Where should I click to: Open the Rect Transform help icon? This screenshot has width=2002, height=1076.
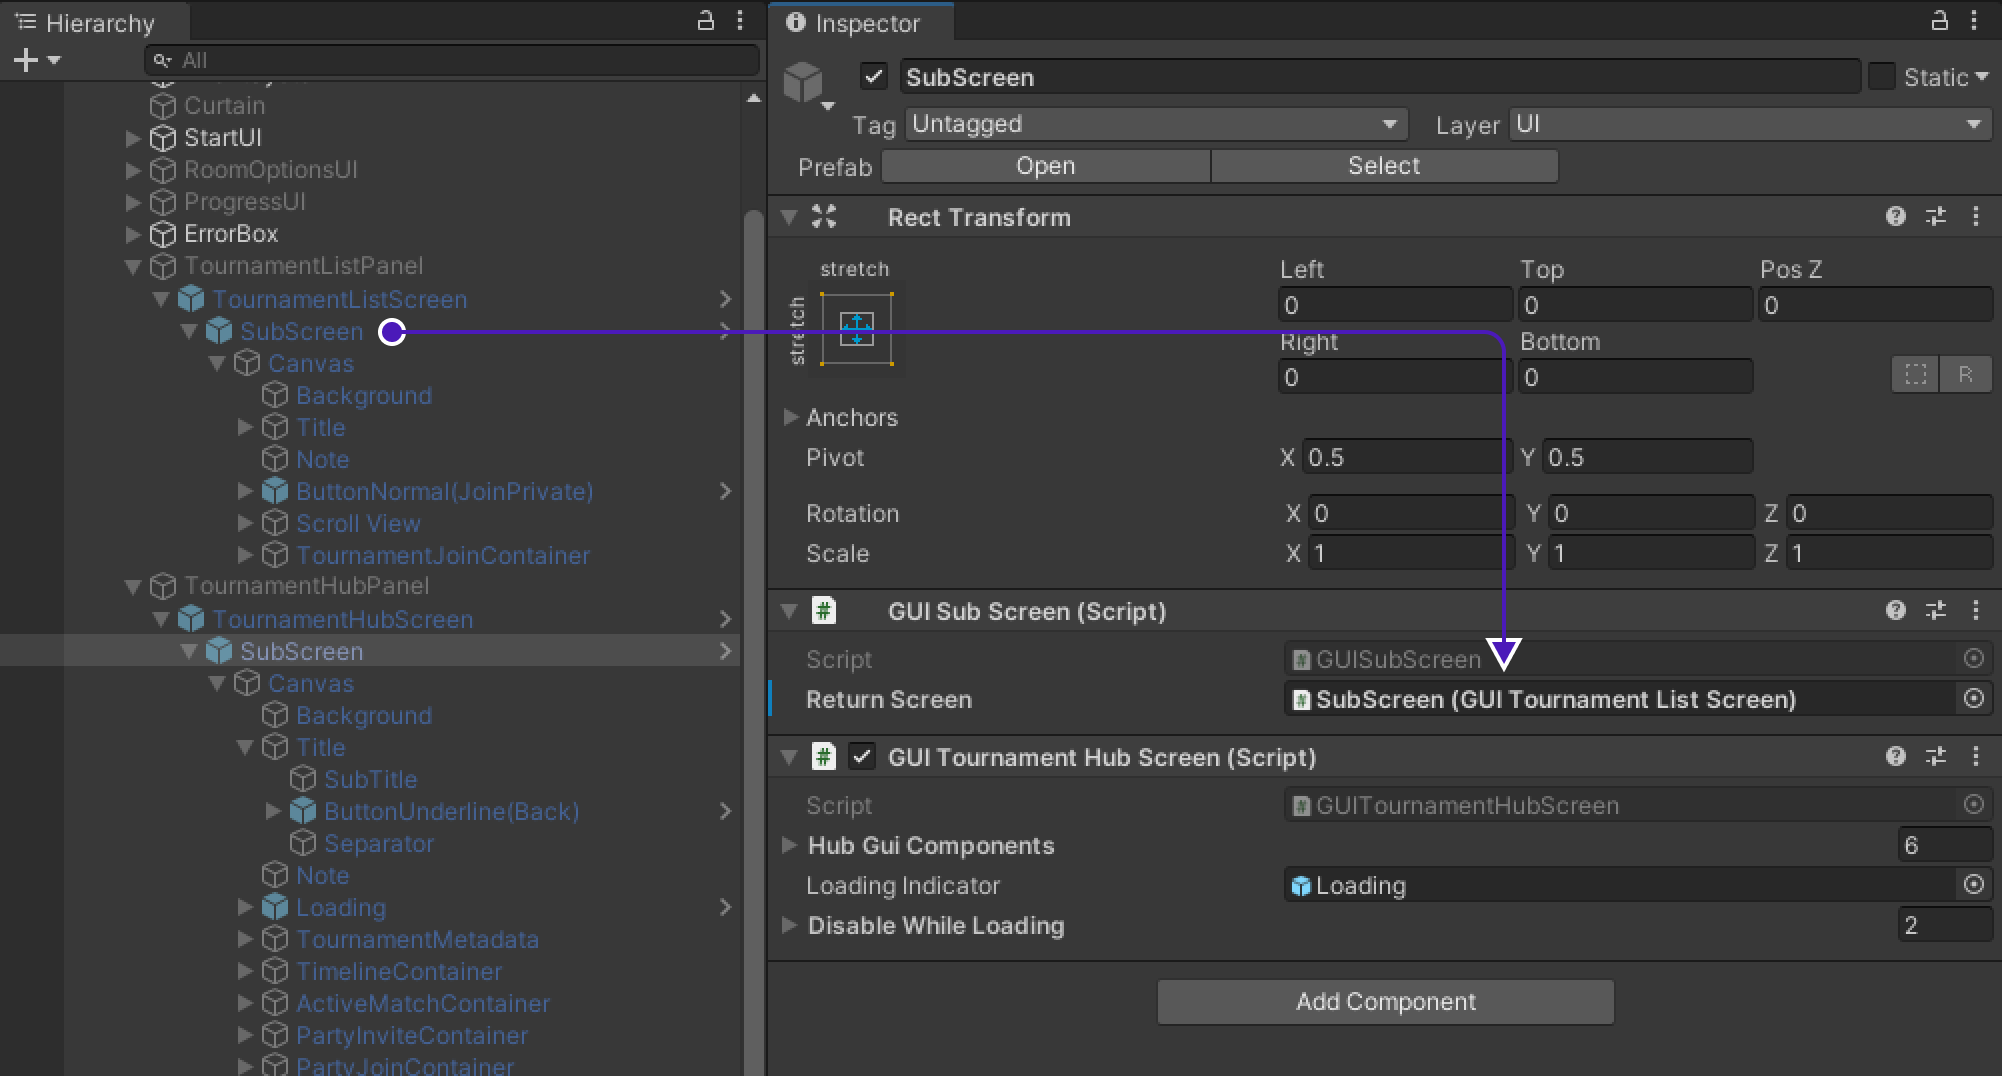1895,217
